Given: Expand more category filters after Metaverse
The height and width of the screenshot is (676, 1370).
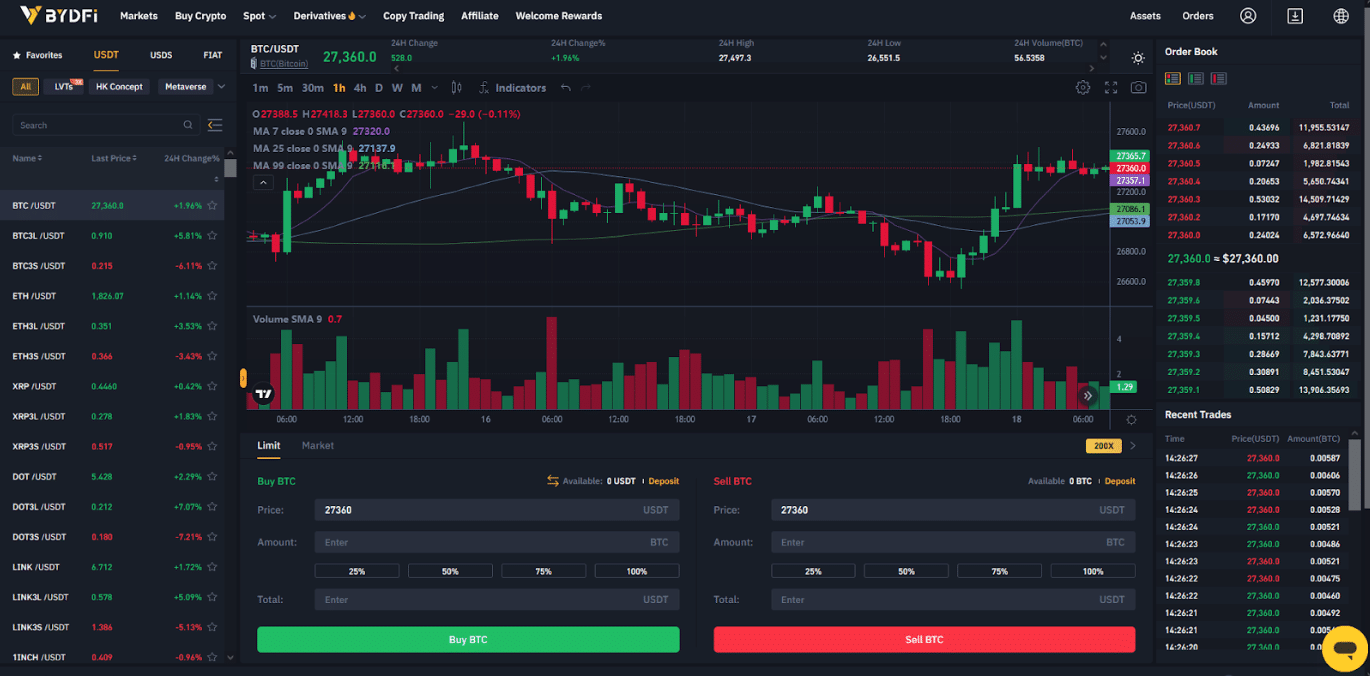Looking at the screenshot, I should [221, 87].
